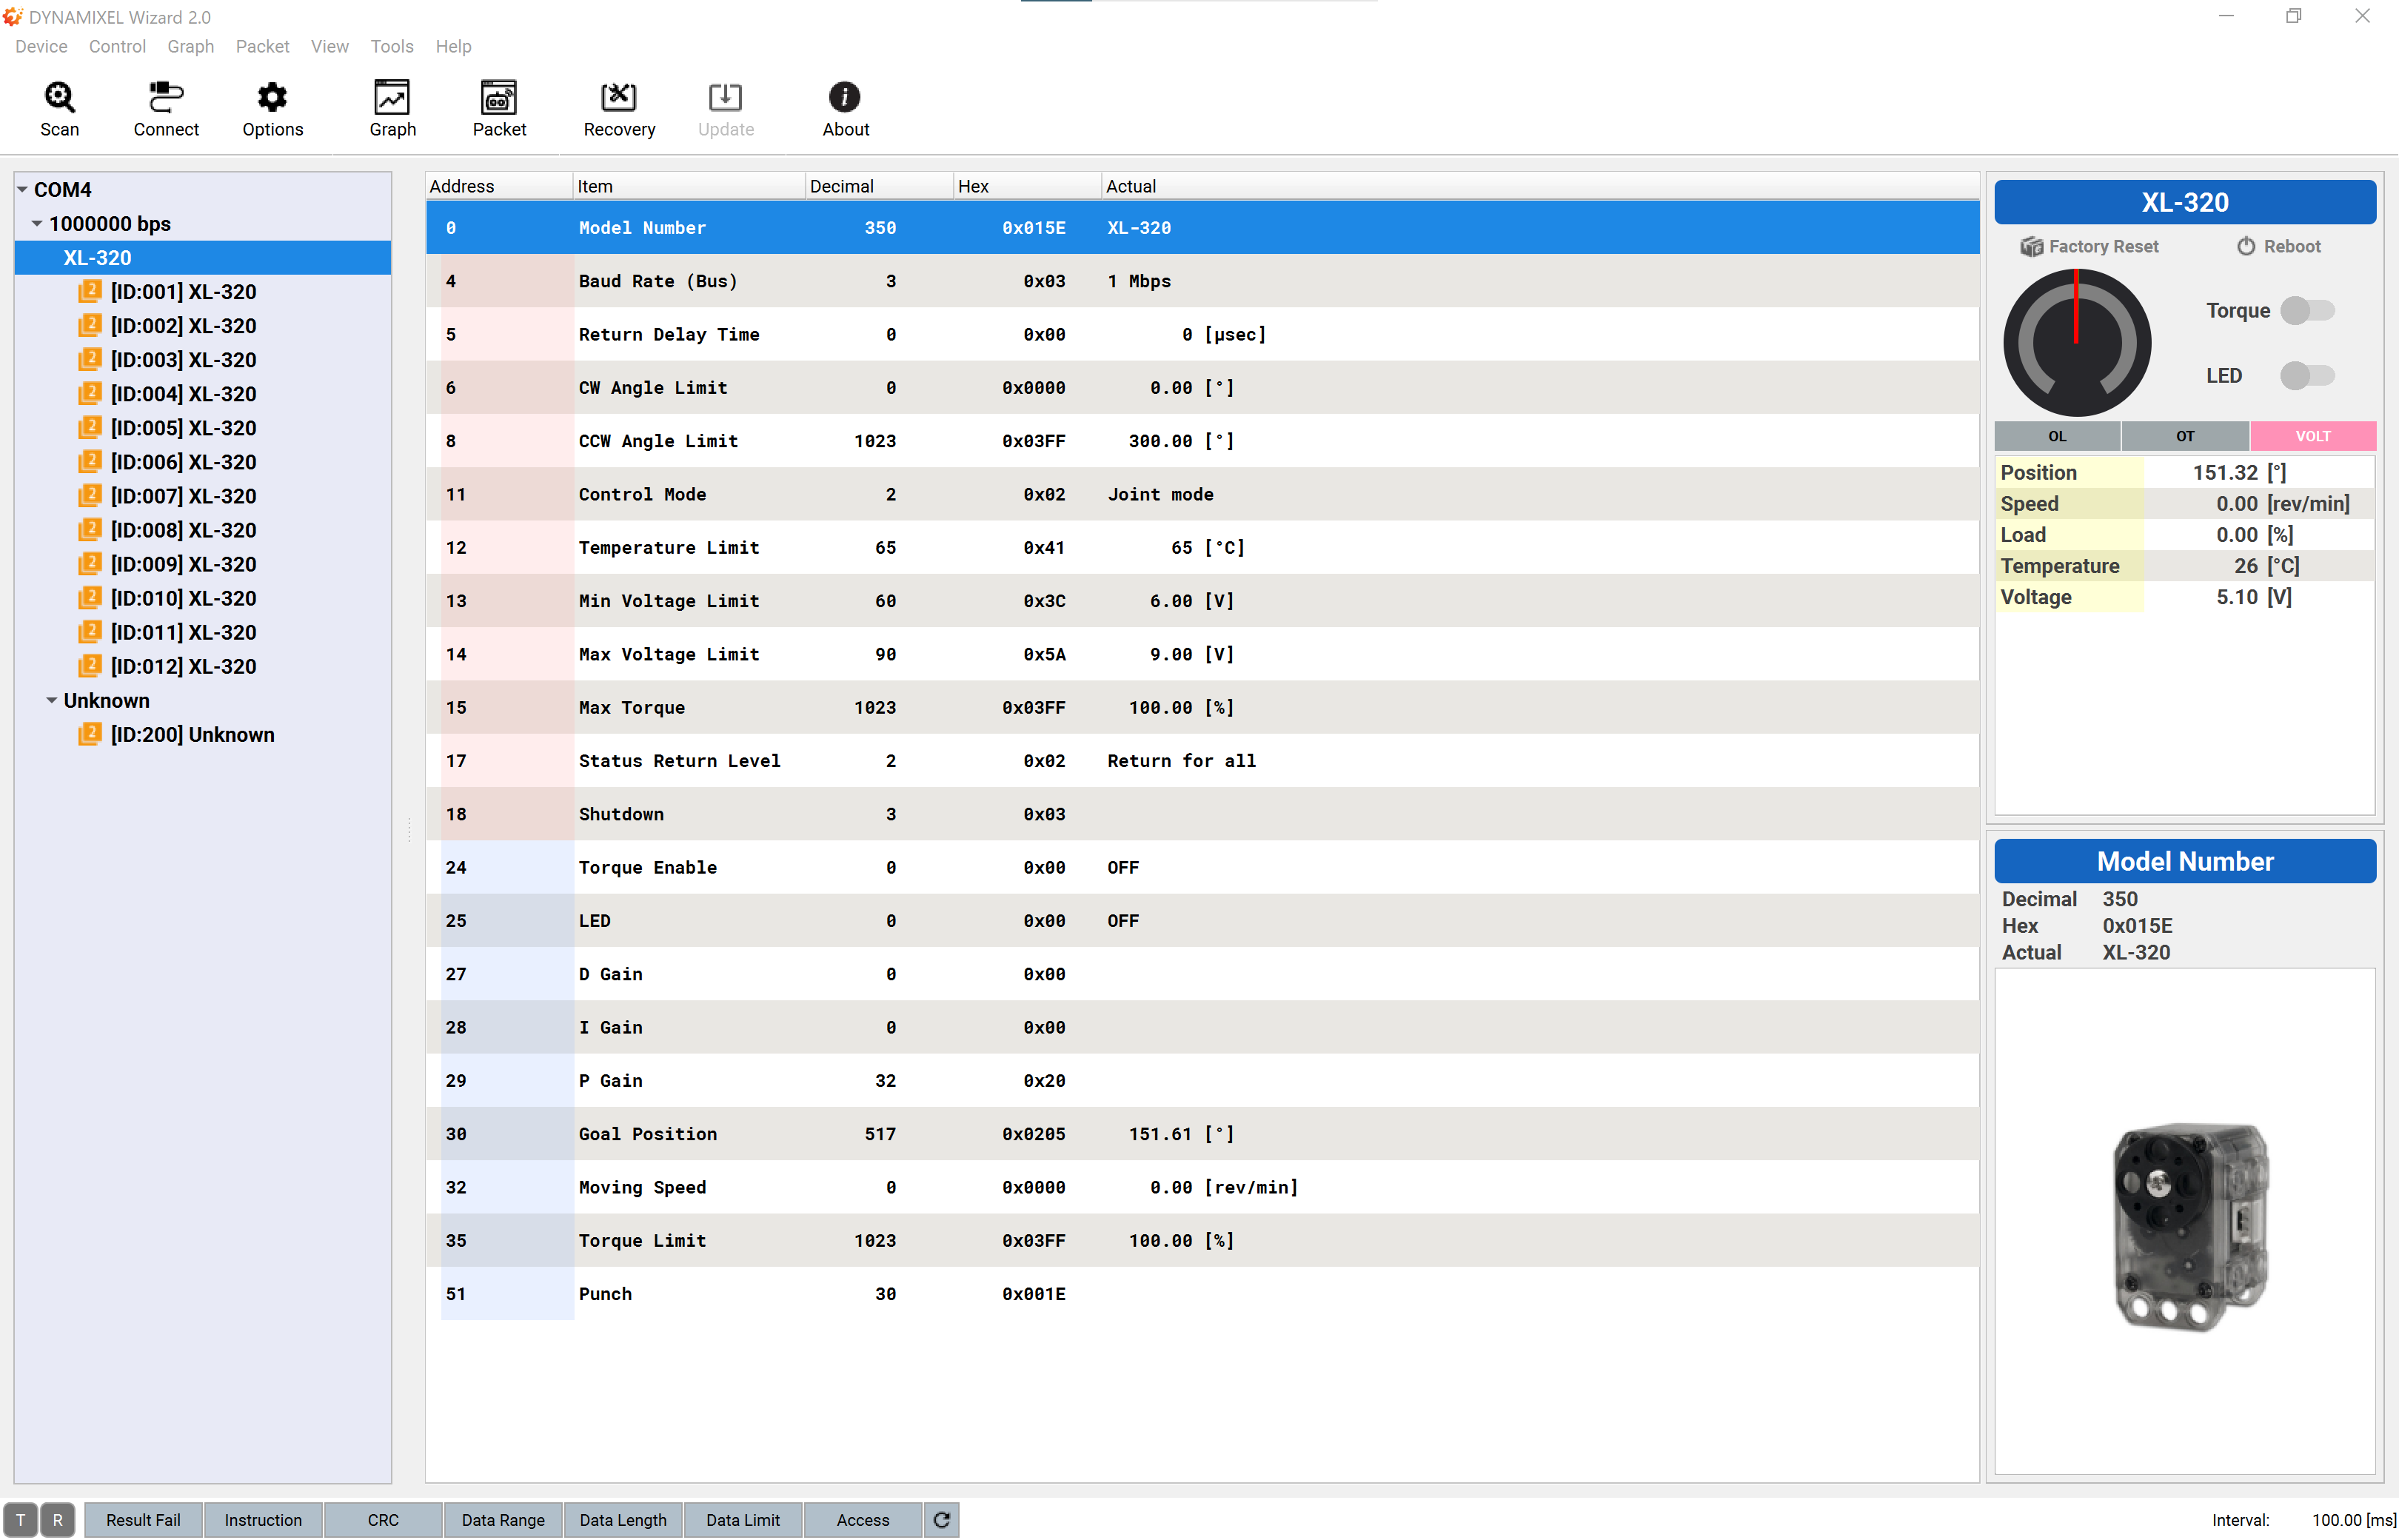Select the LED table row
This screenshot has height=1540, width=2399.
coord(1203,920)
